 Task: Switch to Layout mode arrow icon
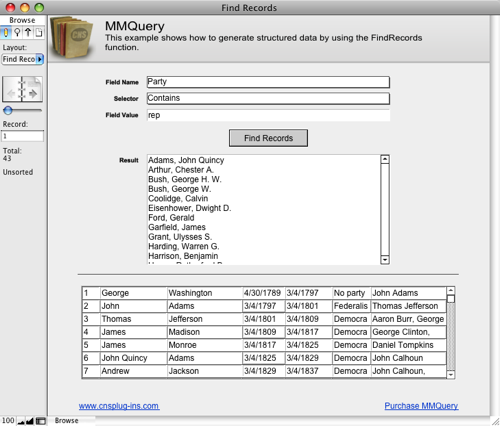28,33
